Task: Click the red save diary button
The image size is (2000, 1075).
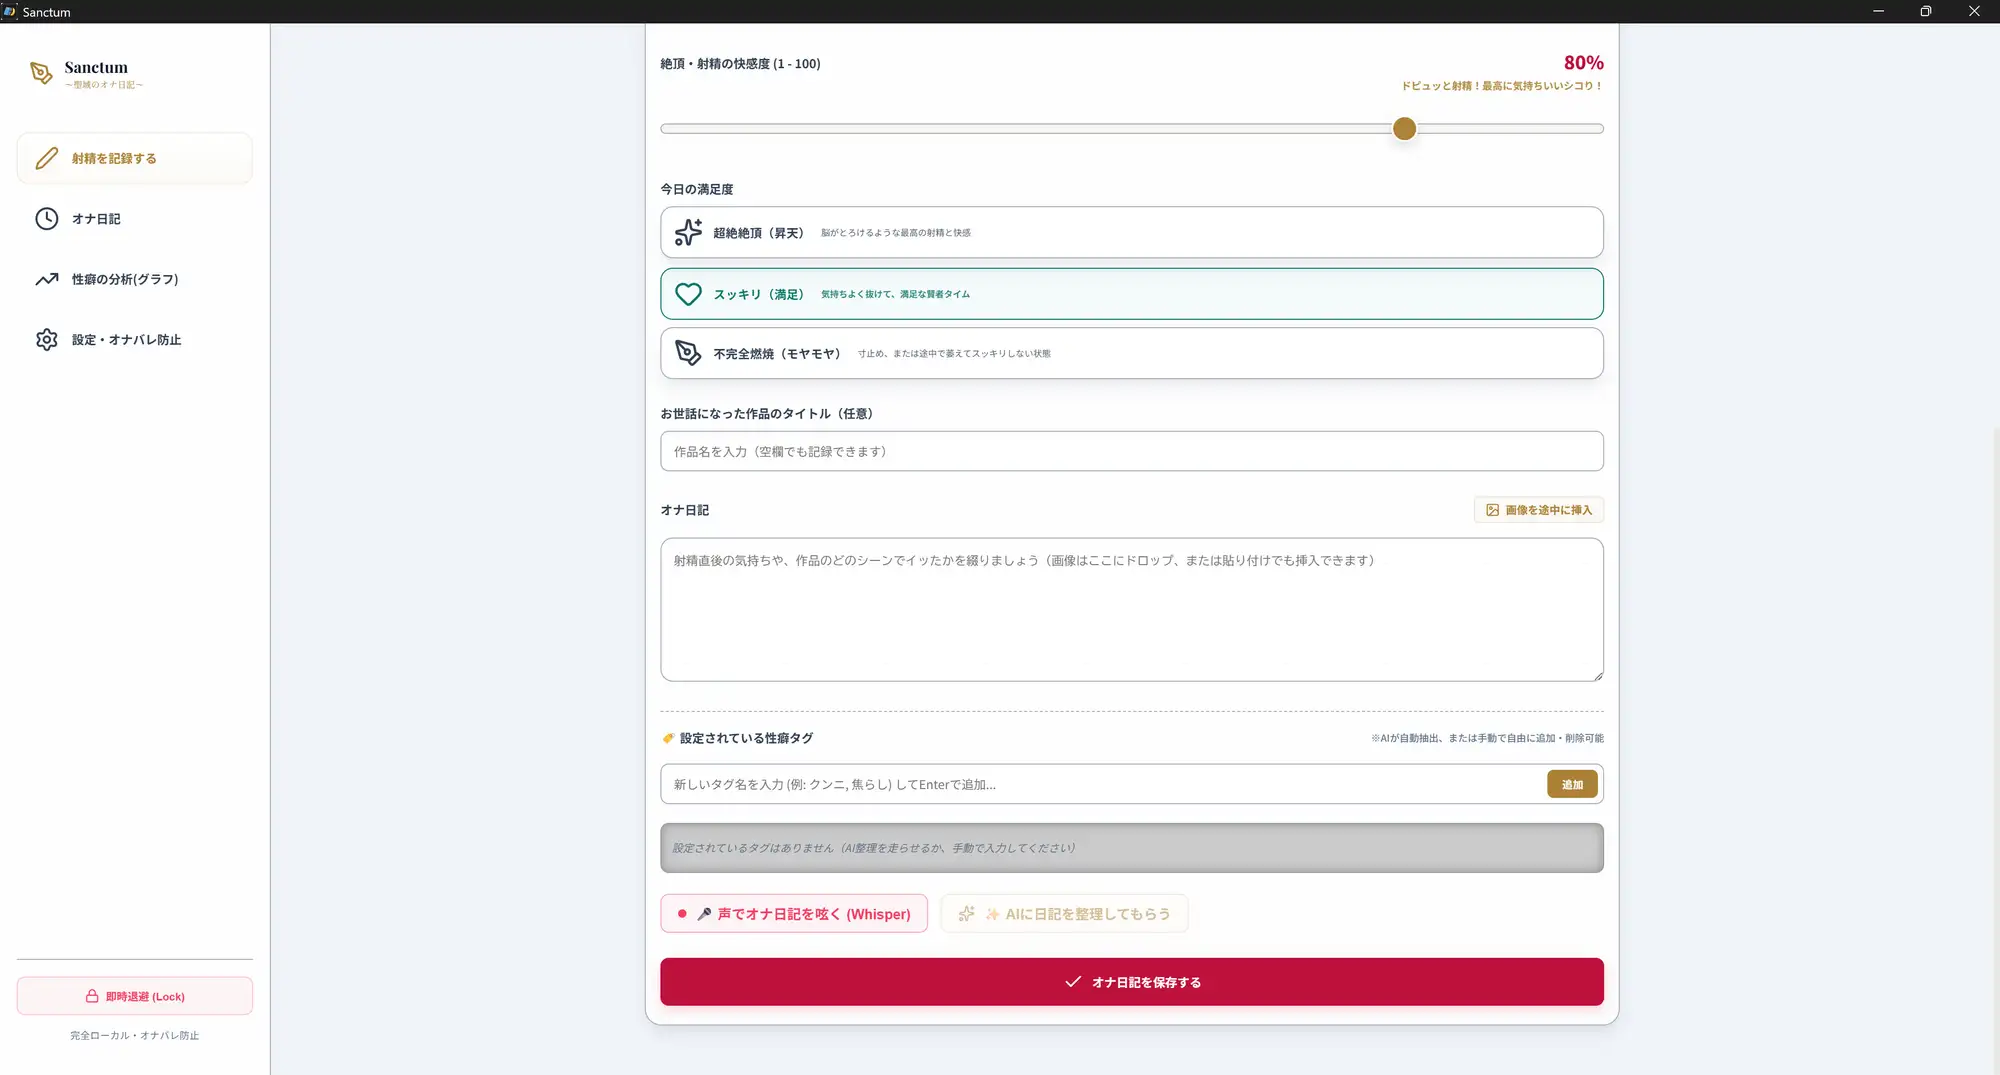Action: point(1132,982)
